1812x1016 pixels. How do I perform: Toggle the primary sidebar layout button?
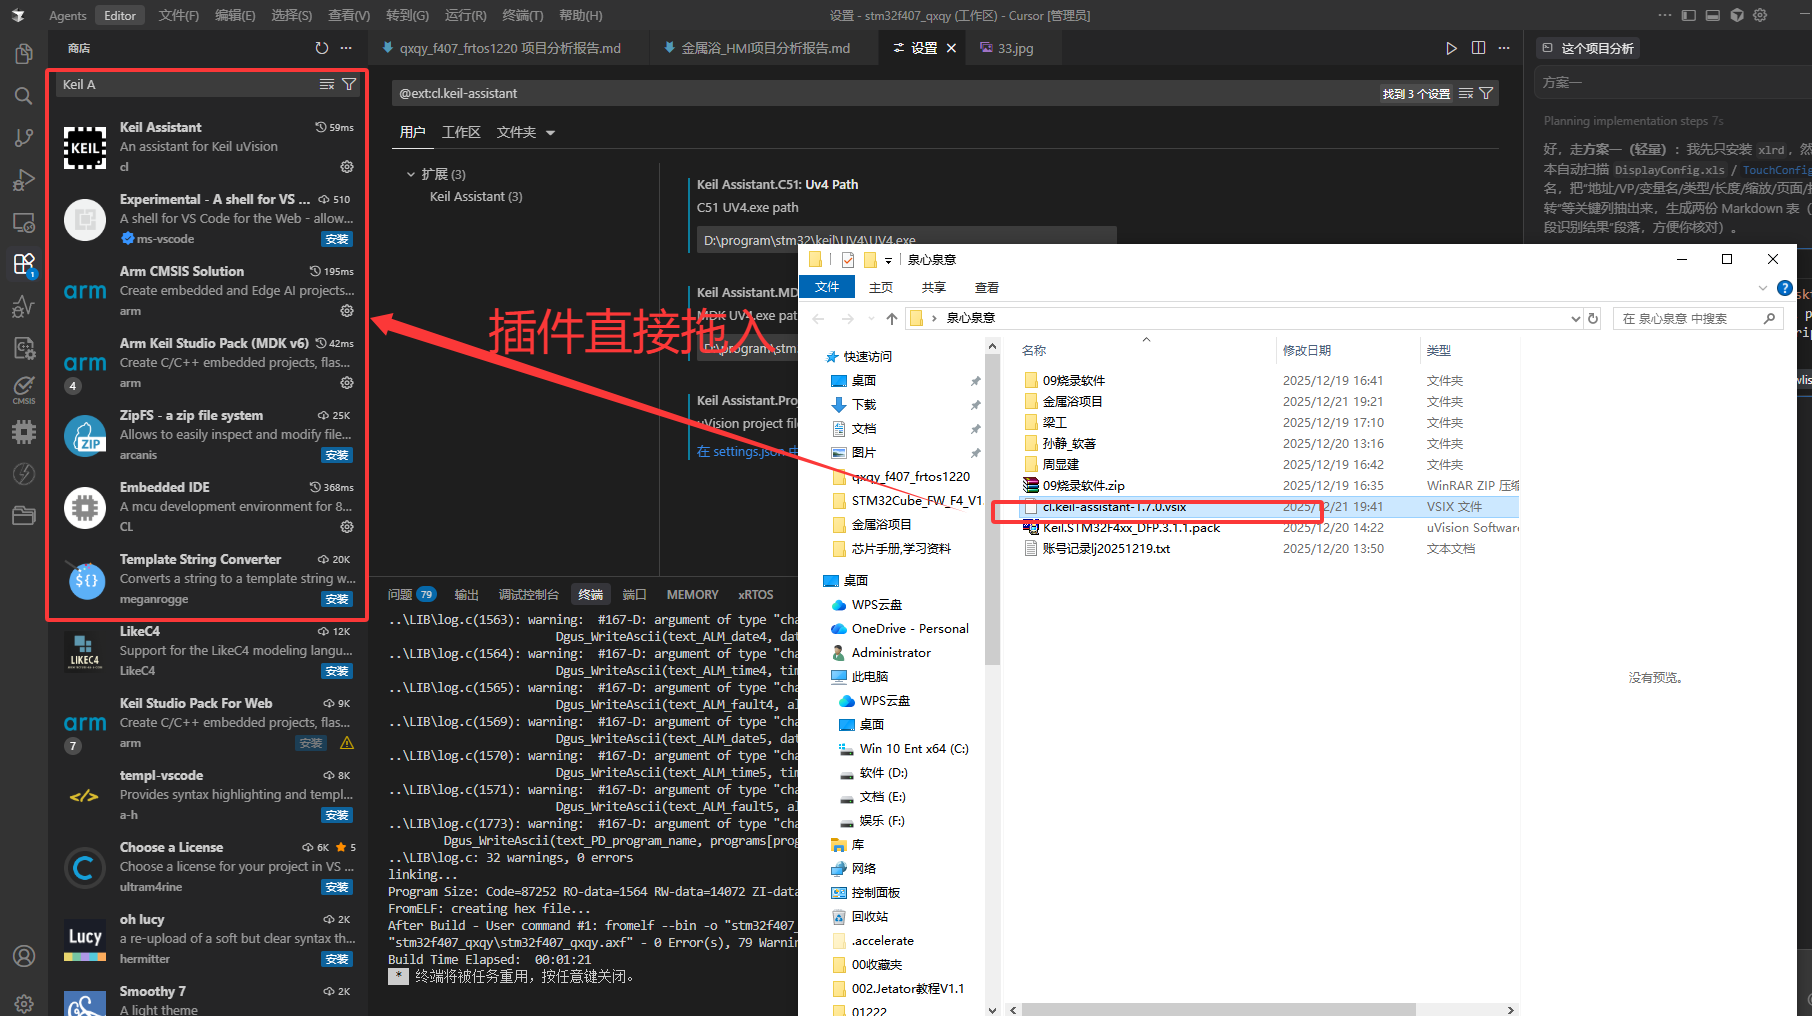click(1689, 15)
